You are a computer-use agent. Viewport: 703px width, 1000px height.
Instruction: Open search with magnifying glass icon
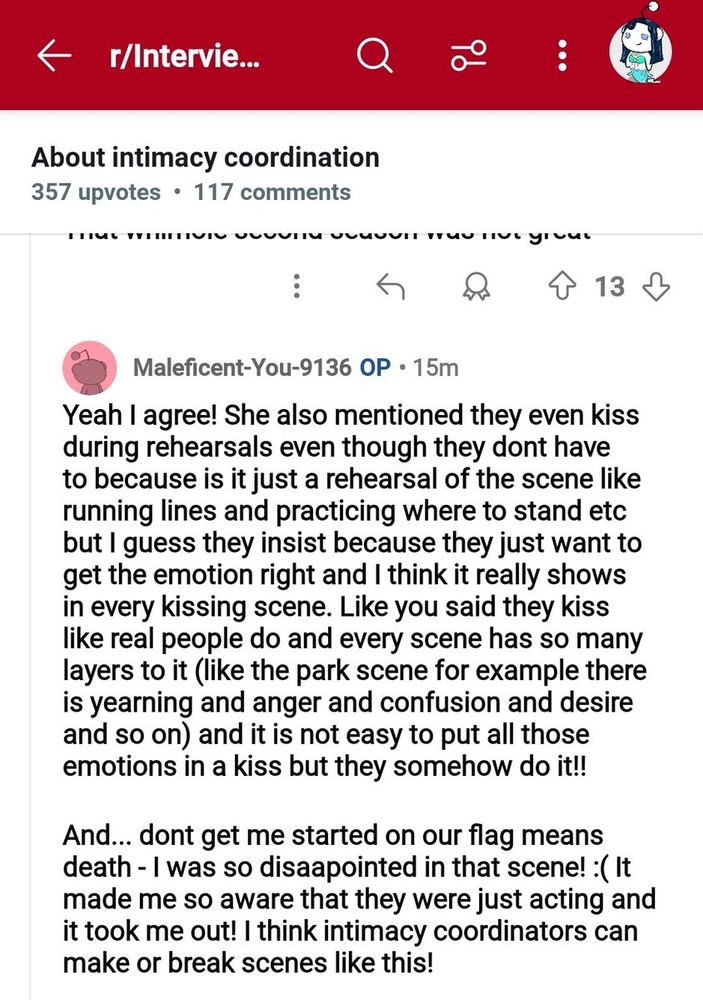click(374, 55)
